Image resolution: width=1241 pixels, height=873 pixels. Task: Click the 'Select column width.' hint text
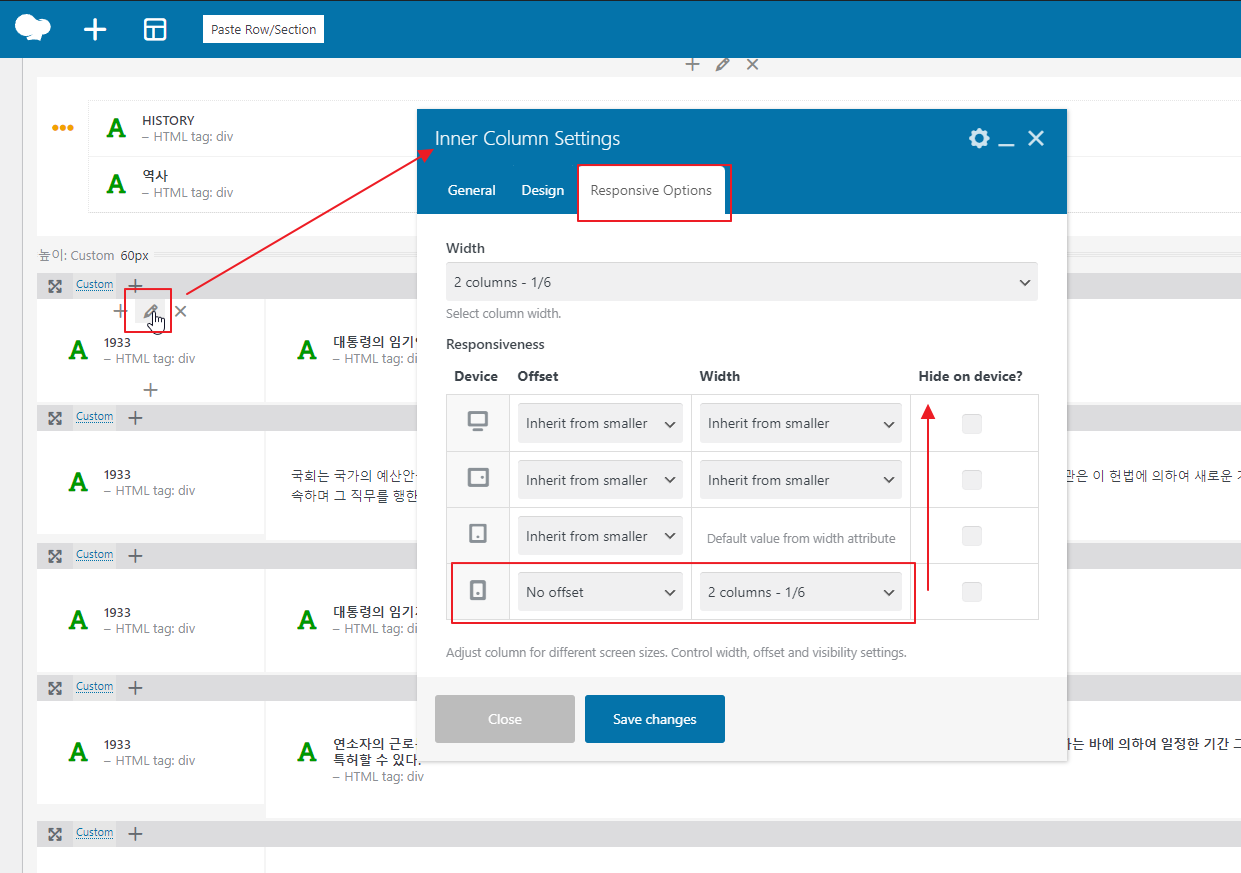coord(503,313)
